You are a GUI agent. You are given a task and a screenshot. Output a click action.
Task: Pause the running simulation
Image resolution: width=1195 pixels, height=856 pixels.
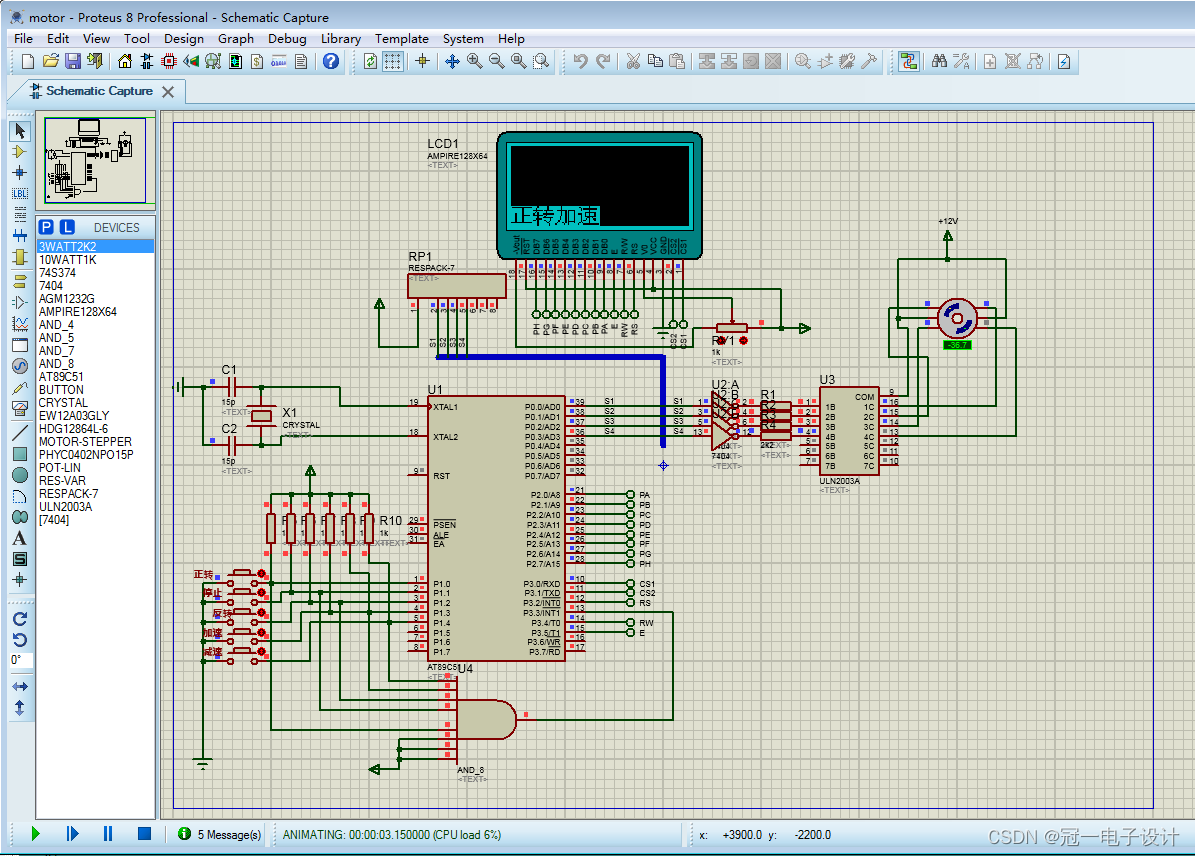[108, 834]
